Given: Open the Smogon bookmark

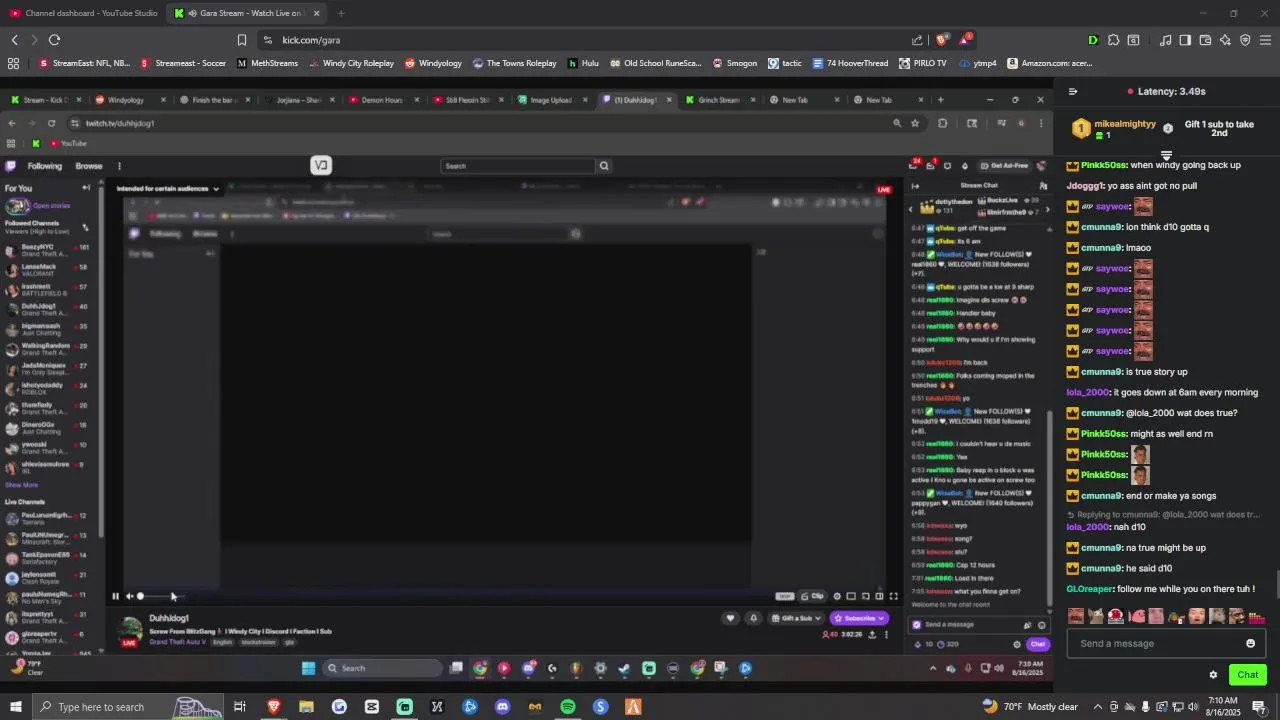Looking at the screenshot, I should pyautogui.click(x=735, y=63).
